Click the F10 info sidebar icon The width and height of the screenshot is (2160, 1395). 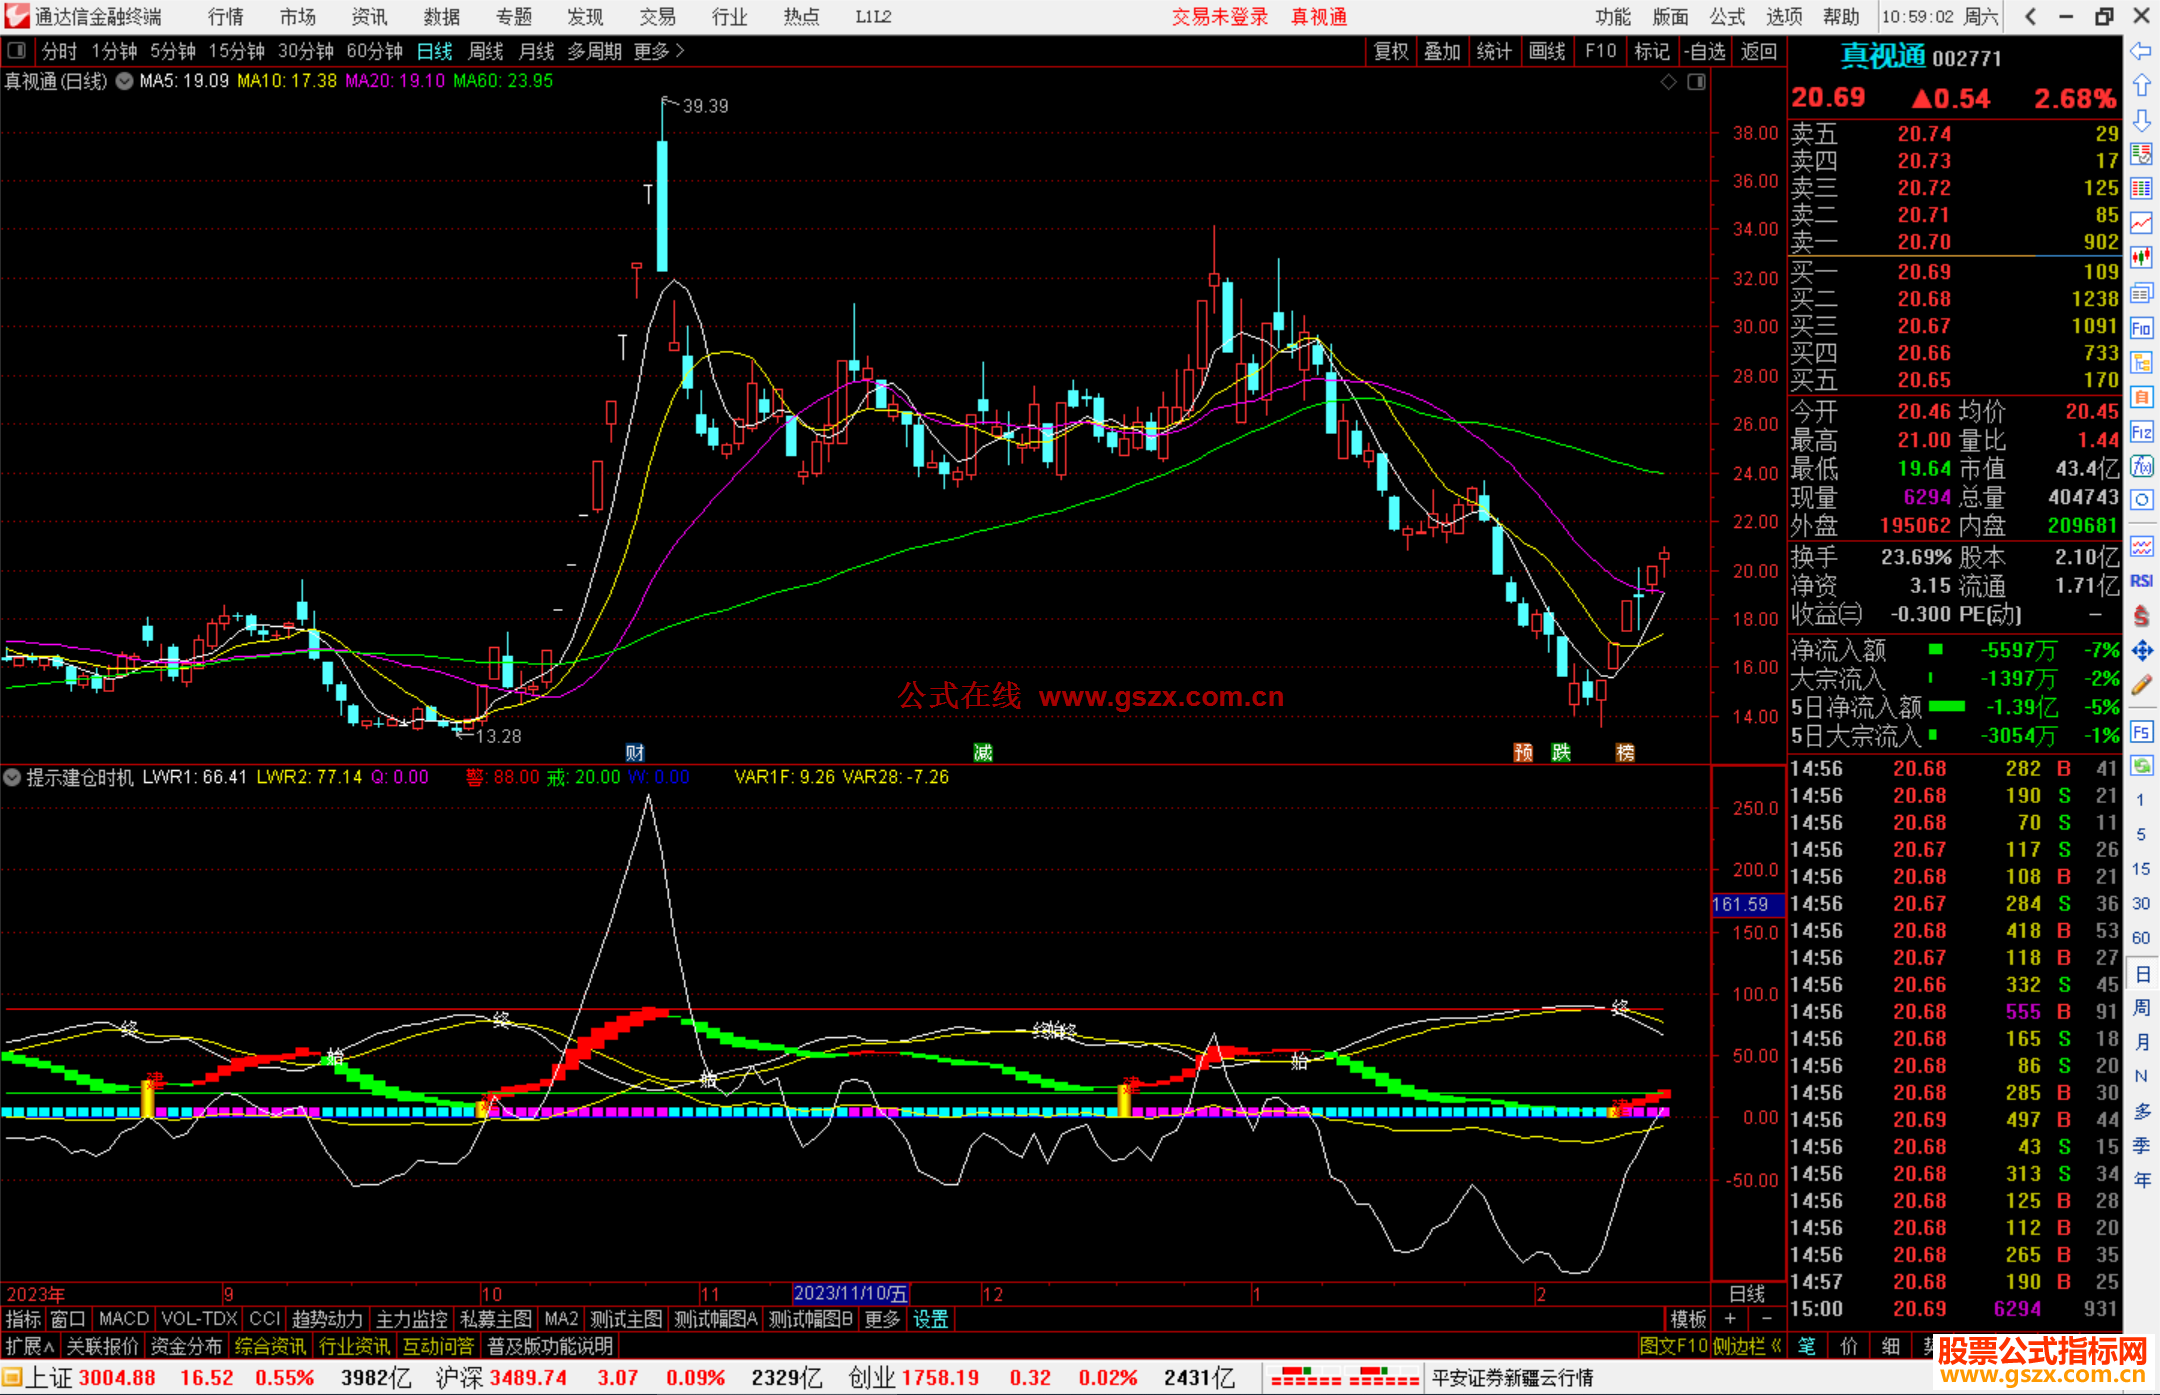click(x=2141, y=328)
